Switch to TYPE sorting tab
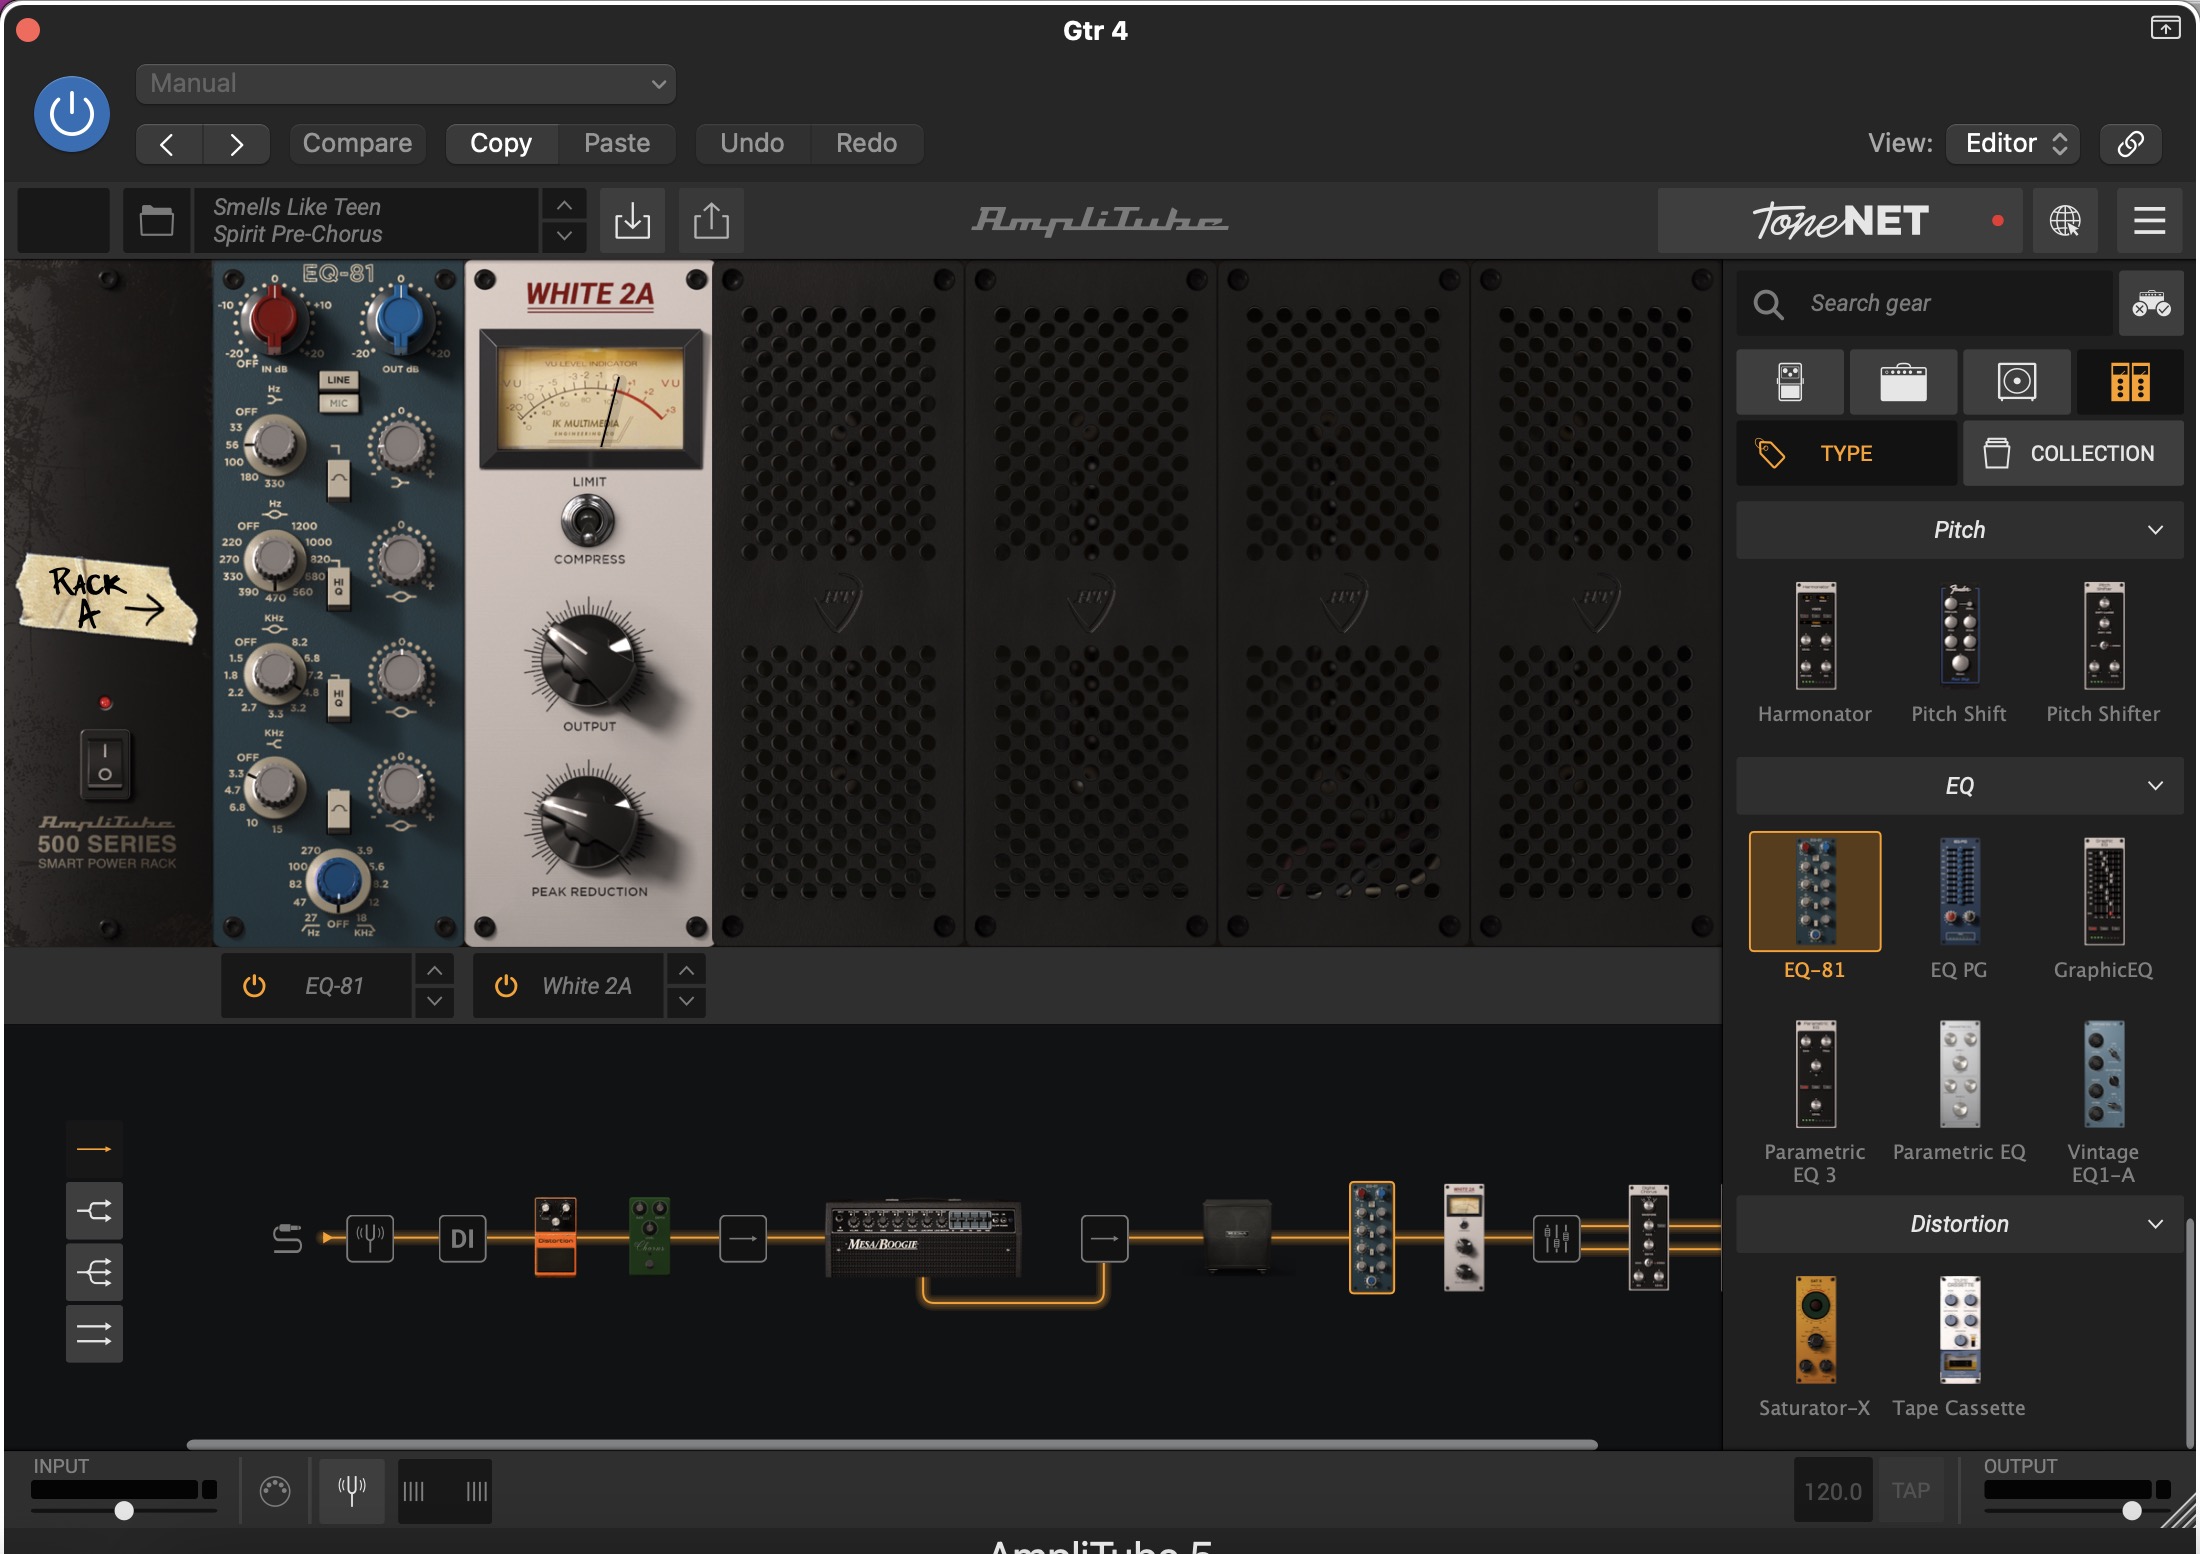 1846,453
